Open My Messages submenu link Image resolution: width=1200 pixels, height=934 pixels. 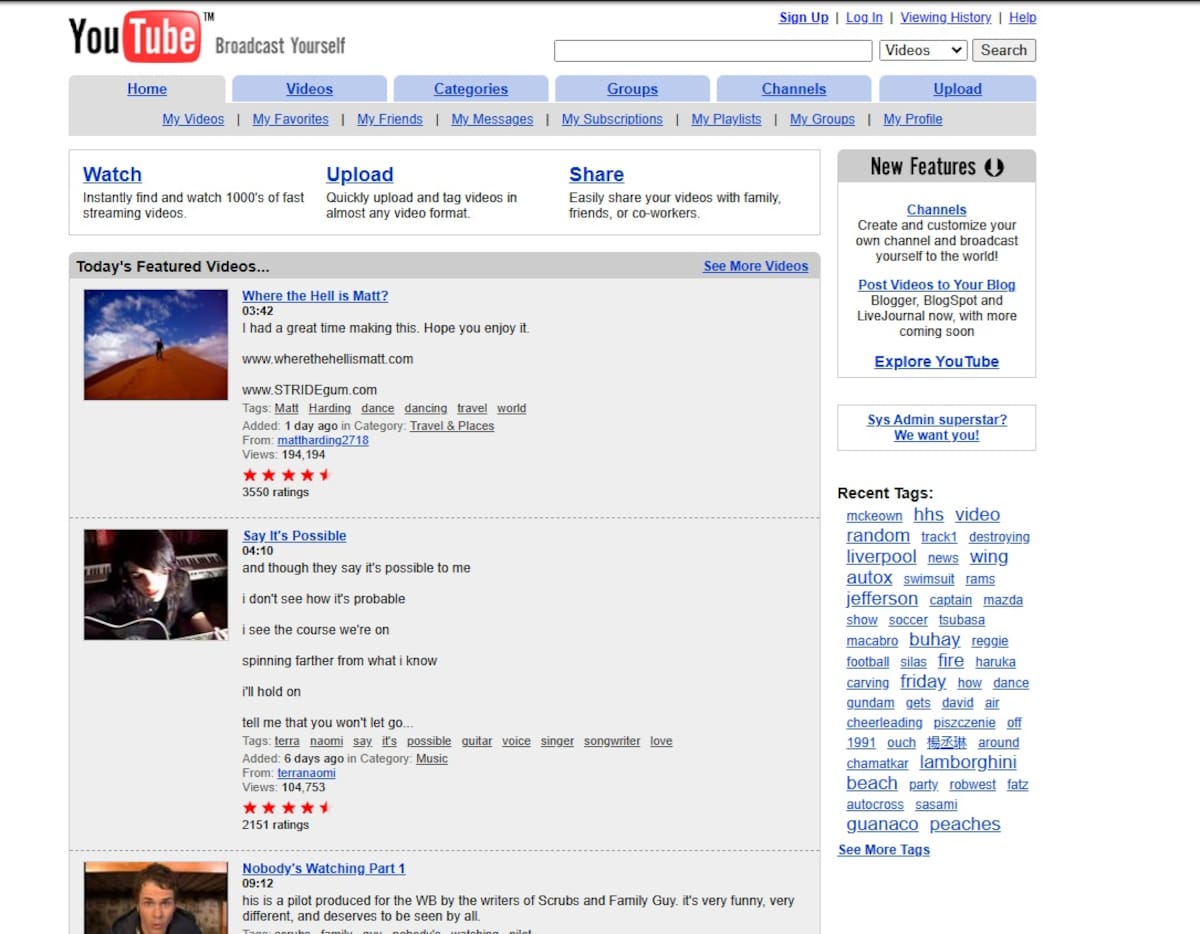pos(492,119)
